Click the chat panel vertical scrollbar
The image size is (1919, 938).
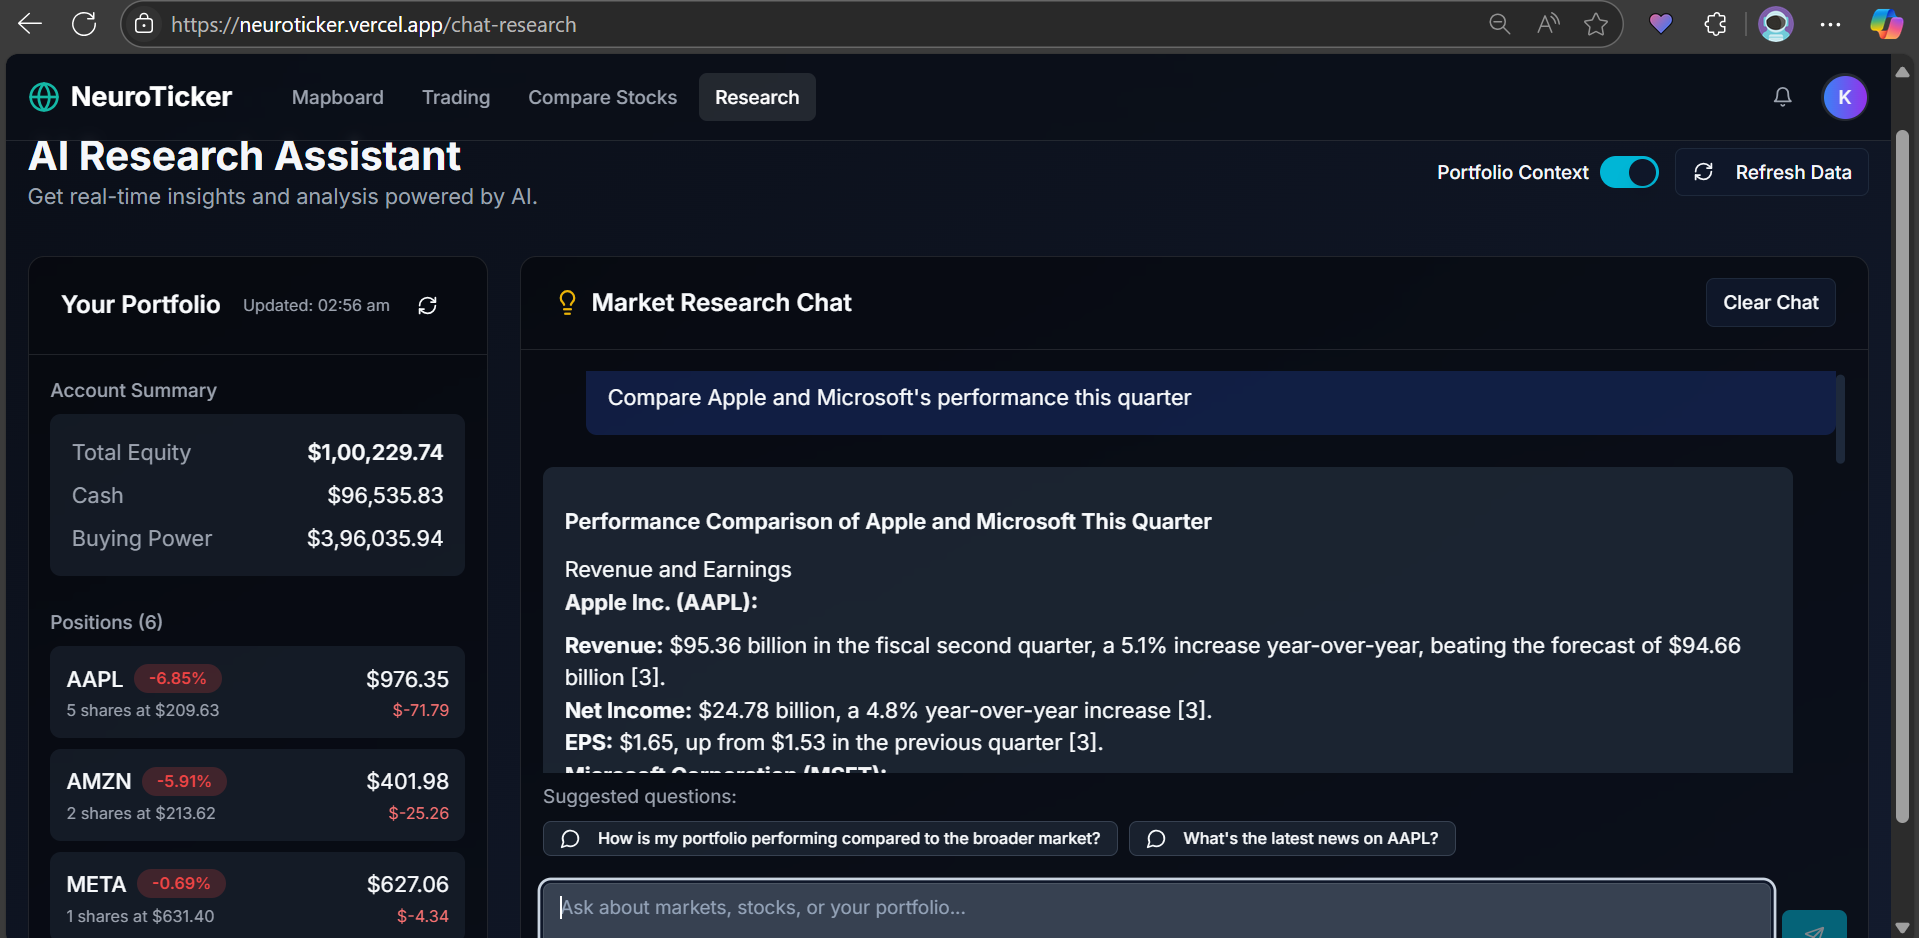(1840, 420)
